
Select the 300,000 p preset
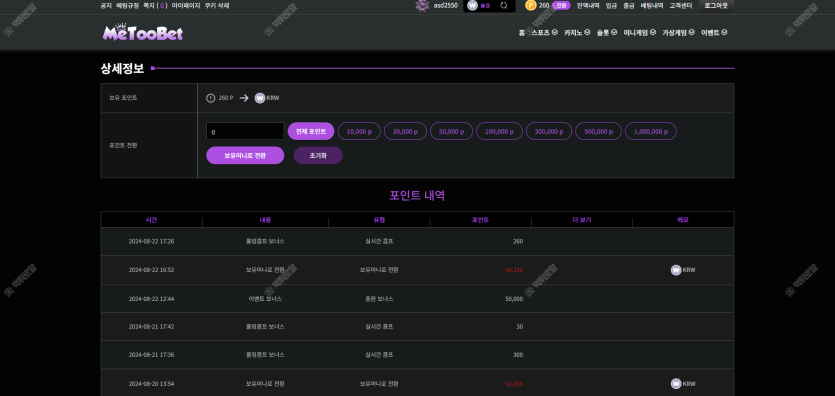pos(549,131)
